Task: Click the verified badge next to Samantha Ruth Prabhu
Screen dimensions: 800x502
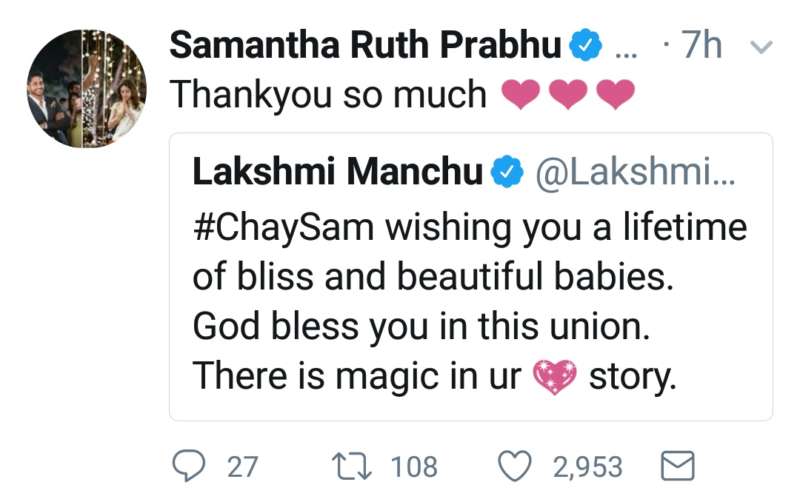Action: coord(584,46)
